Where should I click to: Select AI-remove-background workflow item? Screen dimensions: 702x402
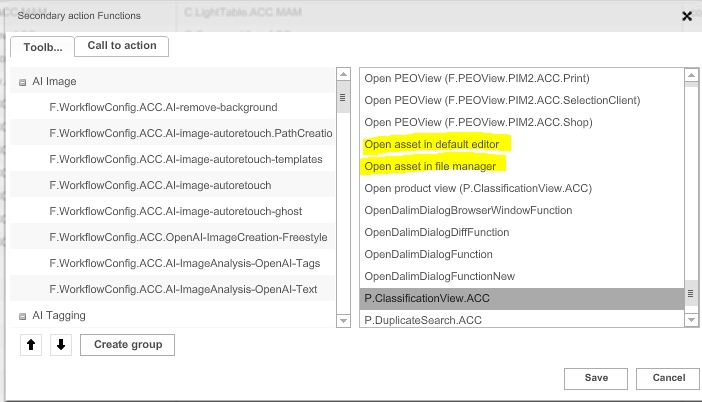pyautogui.click(x=163, y=107)
